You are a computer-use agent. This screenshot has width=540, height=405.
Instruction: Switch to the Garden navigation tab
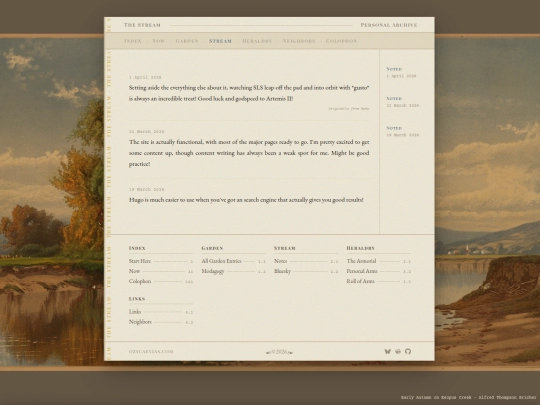click(x=187, y=41)
